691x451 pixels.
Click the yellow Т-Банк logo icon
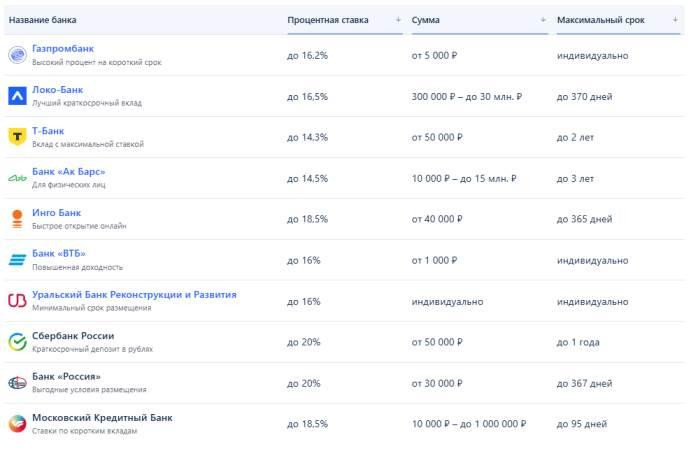17,137
